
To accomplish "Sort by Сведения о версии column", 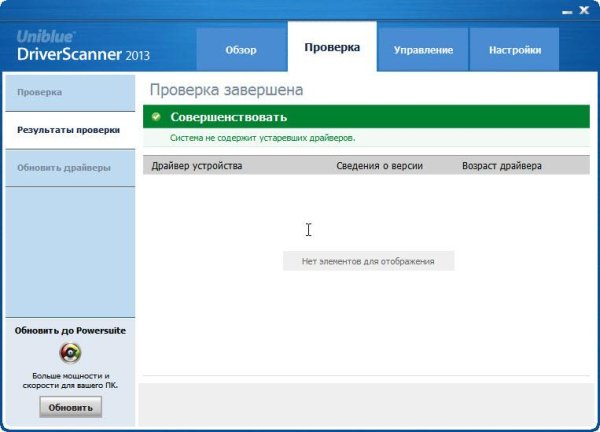I will (x=380, y=166).
